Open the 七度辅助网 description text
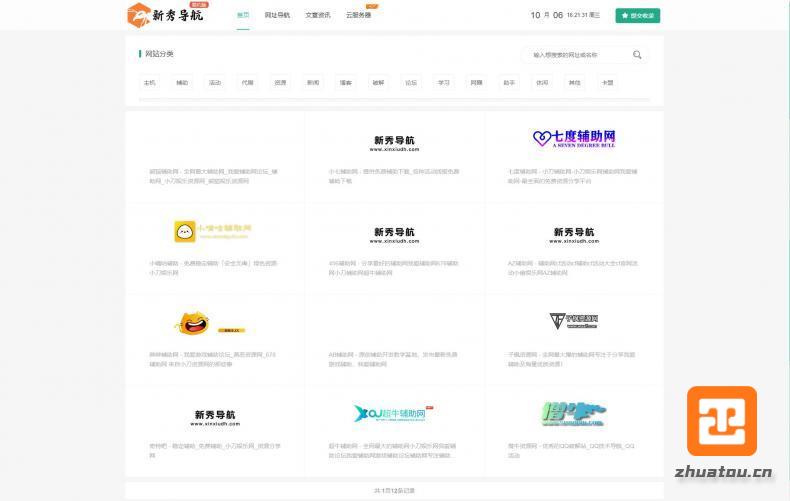This screenshot has width=790, height=501. coord(573,176)
